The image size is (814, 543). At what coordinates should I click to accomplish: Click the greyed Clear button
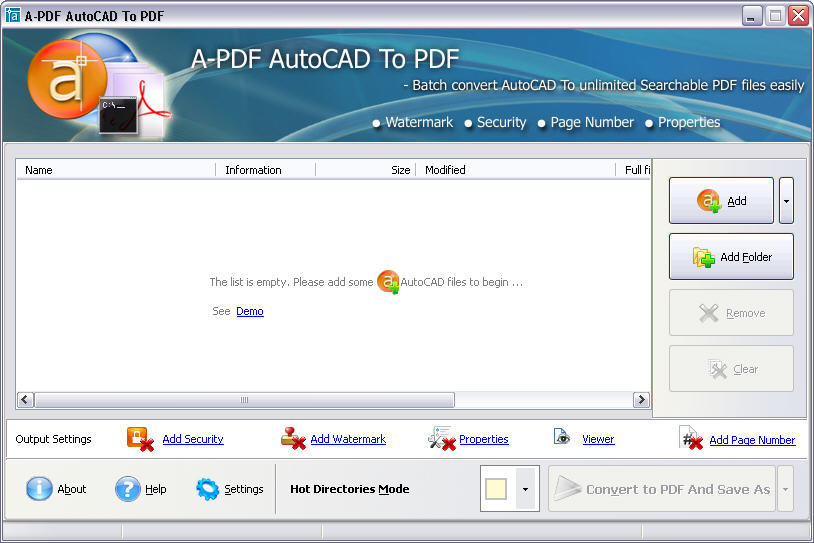coord(731,369)
